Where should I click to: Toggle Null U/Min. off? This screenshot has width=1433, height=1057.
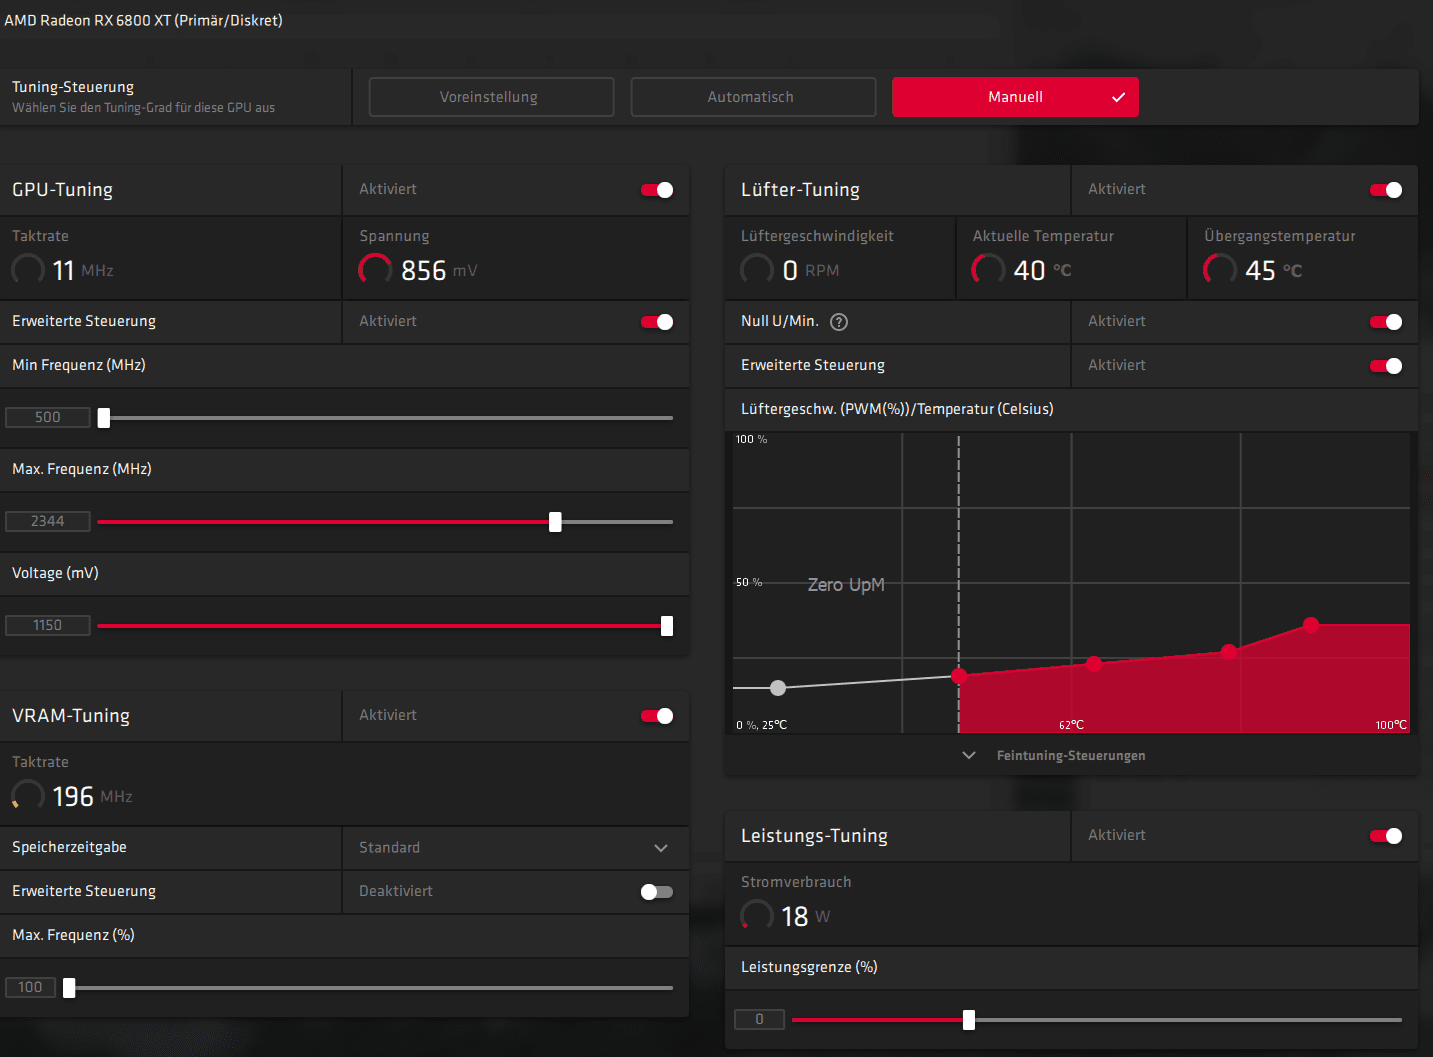[1386, 322]
